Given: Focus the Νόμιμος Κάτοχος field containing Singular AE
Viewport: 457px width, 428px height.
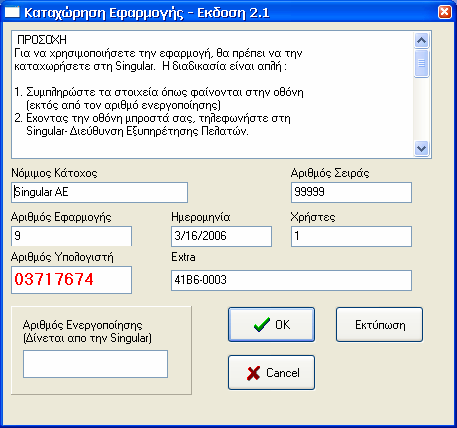Looking at the screenshot, I should 99,192.
